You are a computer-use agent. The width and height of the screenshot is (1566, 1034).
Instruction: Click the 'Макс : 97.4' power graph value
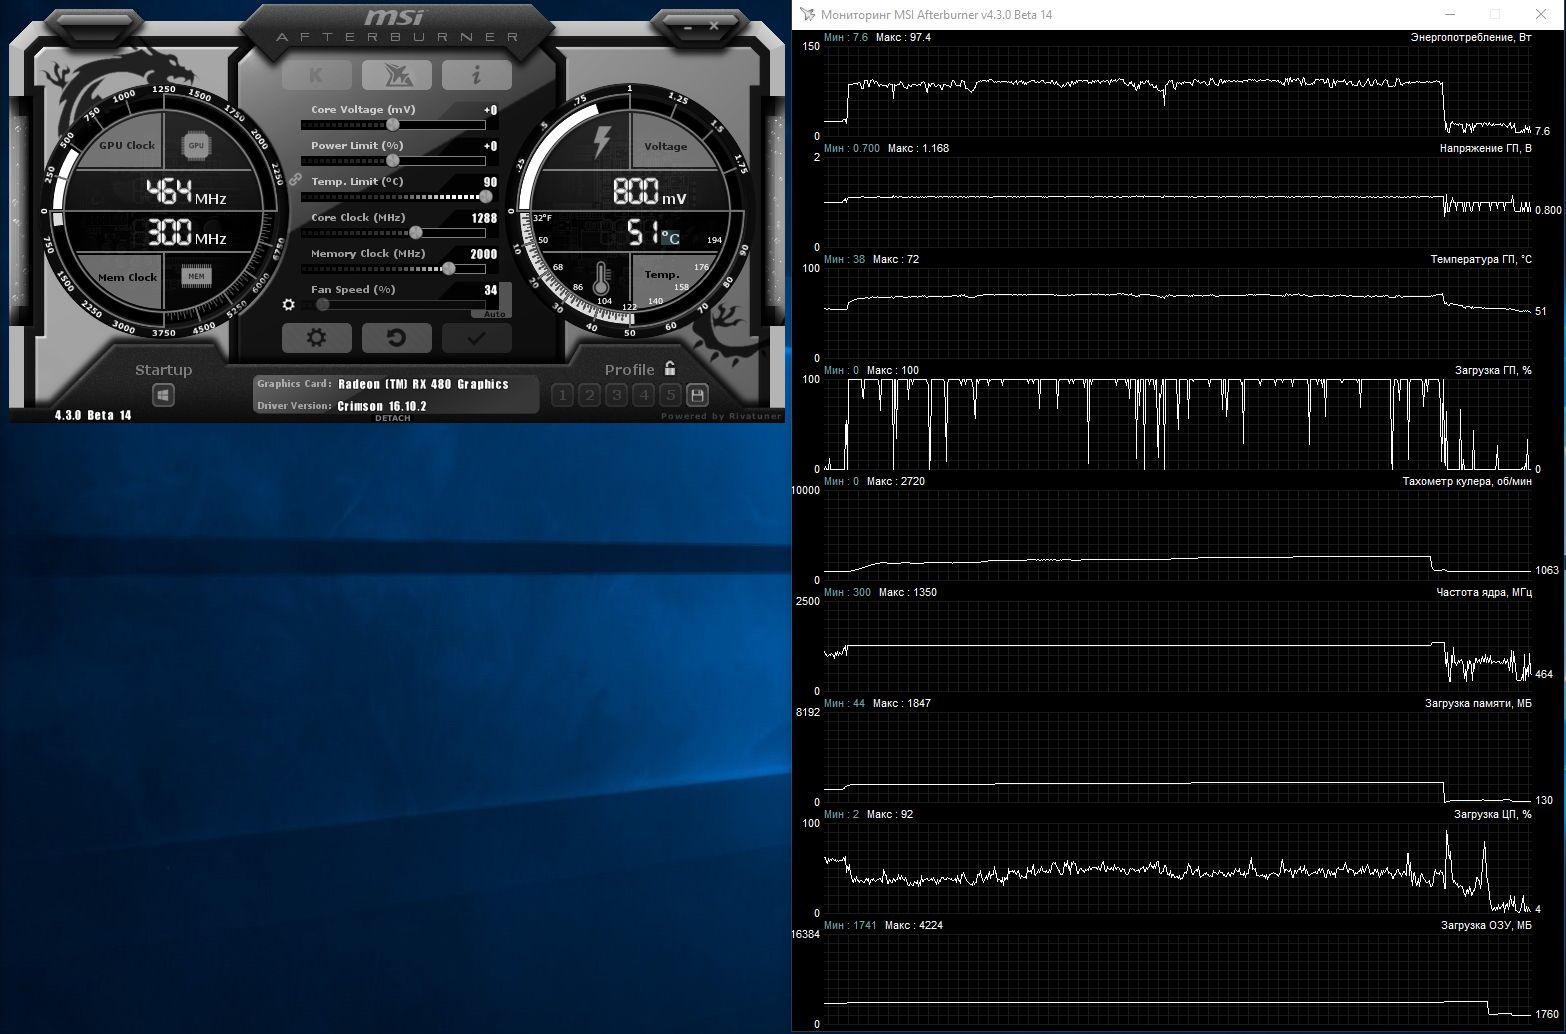coord(903,37)
